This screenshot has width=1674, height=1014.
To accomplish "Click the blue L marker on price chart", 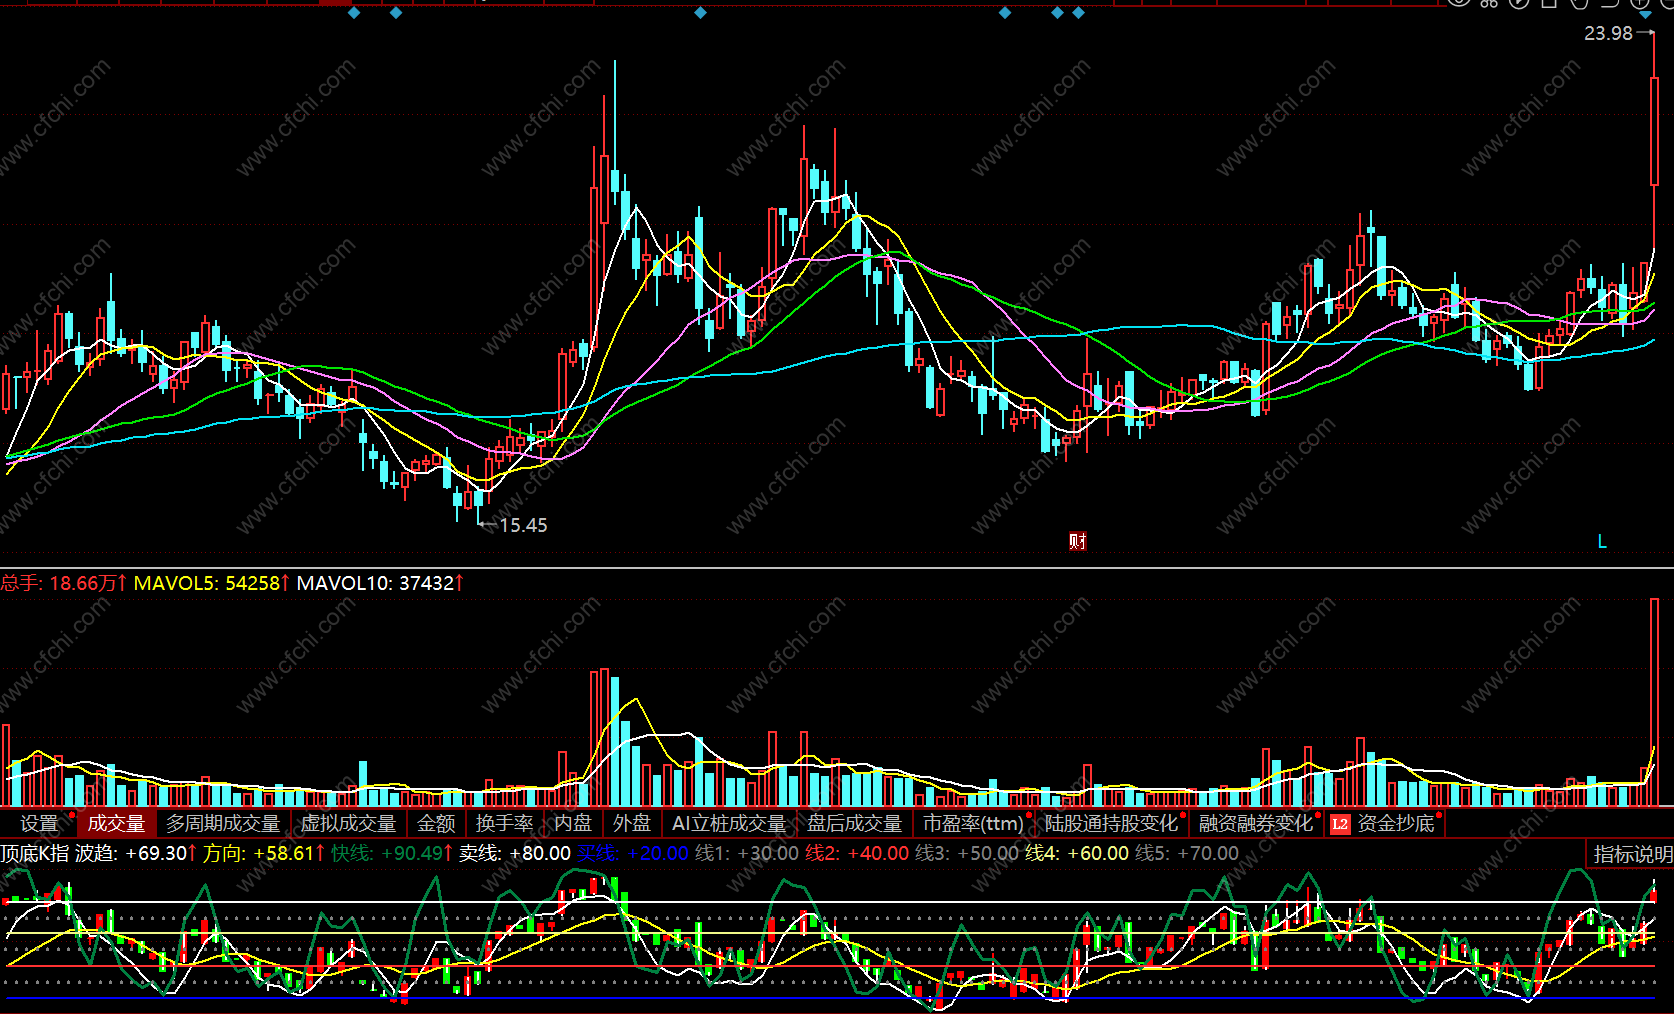I will click(1602, 541).
